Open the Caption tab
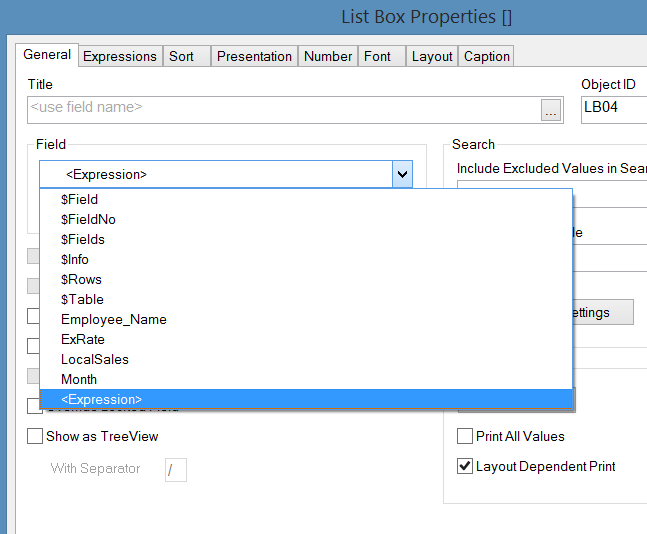The image size is (647, 534). [x=487, y=57]
